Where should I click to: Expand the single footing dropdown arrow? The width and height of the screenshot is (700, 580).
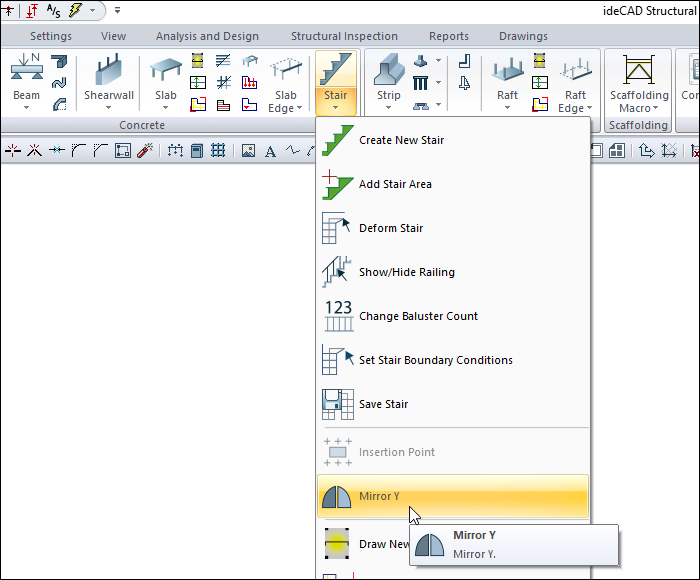(x=438, y=60)
